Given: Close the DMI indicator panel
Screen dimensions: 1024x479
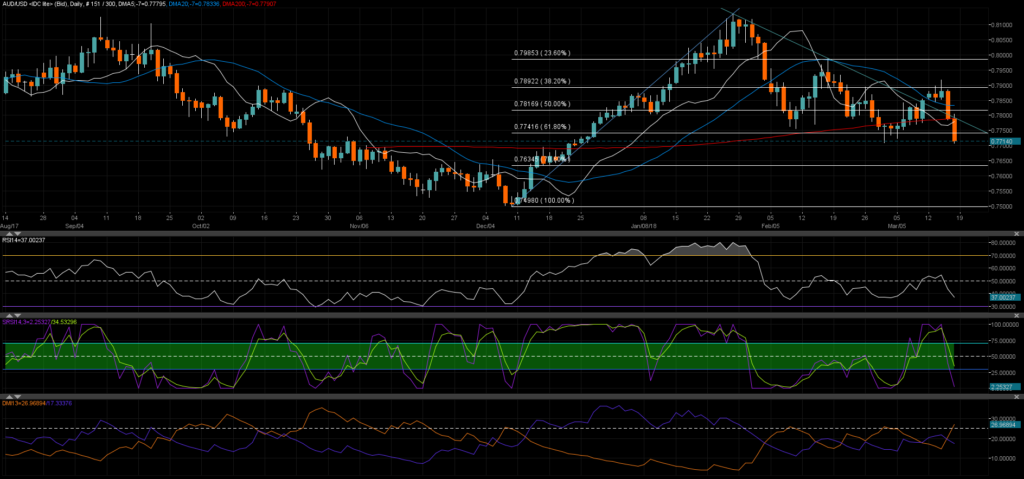Looking at the screenshot, I should click(1016, 396).
